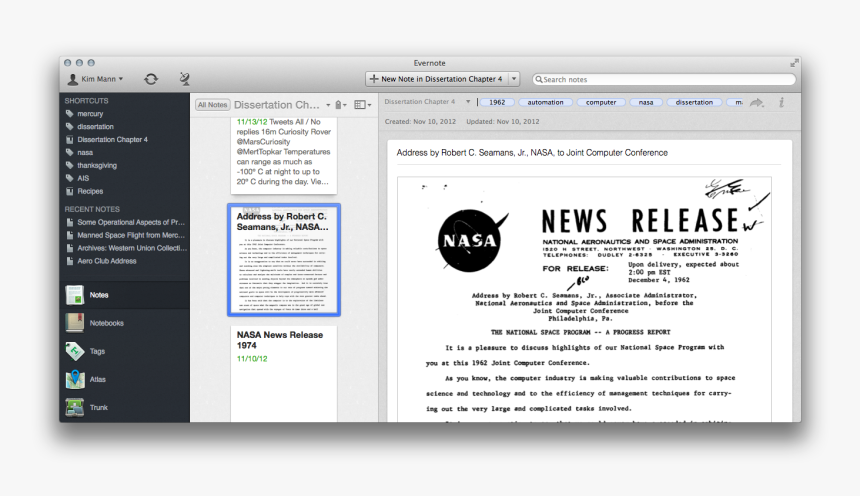Open recent note Some Operational Aspects
This screenshot has width=860, height=496.
point(126,222)
